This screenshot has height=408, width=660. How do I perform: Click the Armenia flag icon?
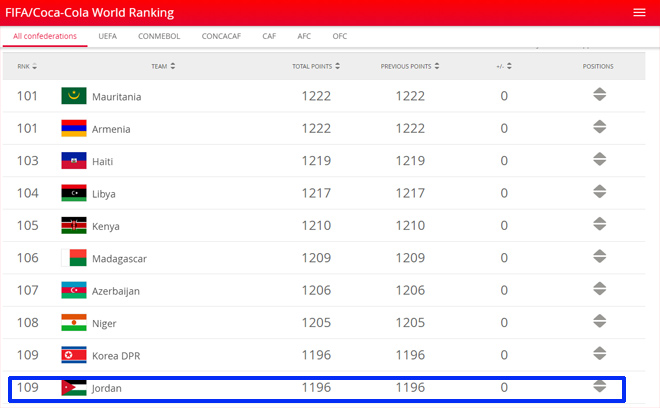click(x=73, y=128)
